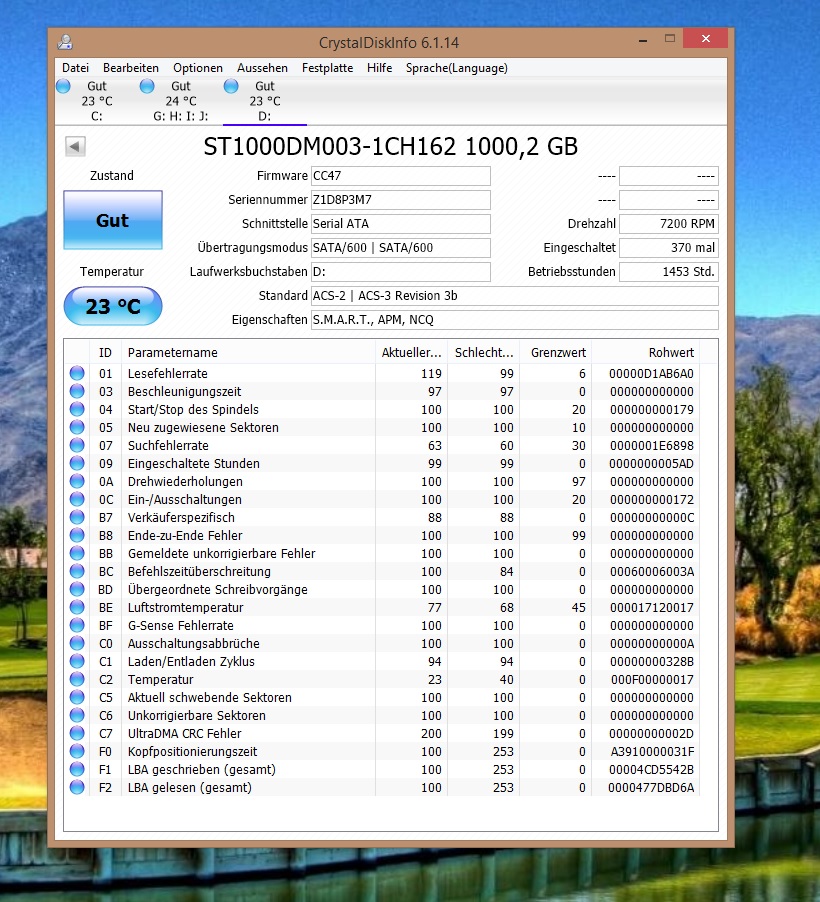Select the Gemeldete unkorrigierbare Fehler row
This screenshot has height=902, width=820.
[x=382, y=553]
